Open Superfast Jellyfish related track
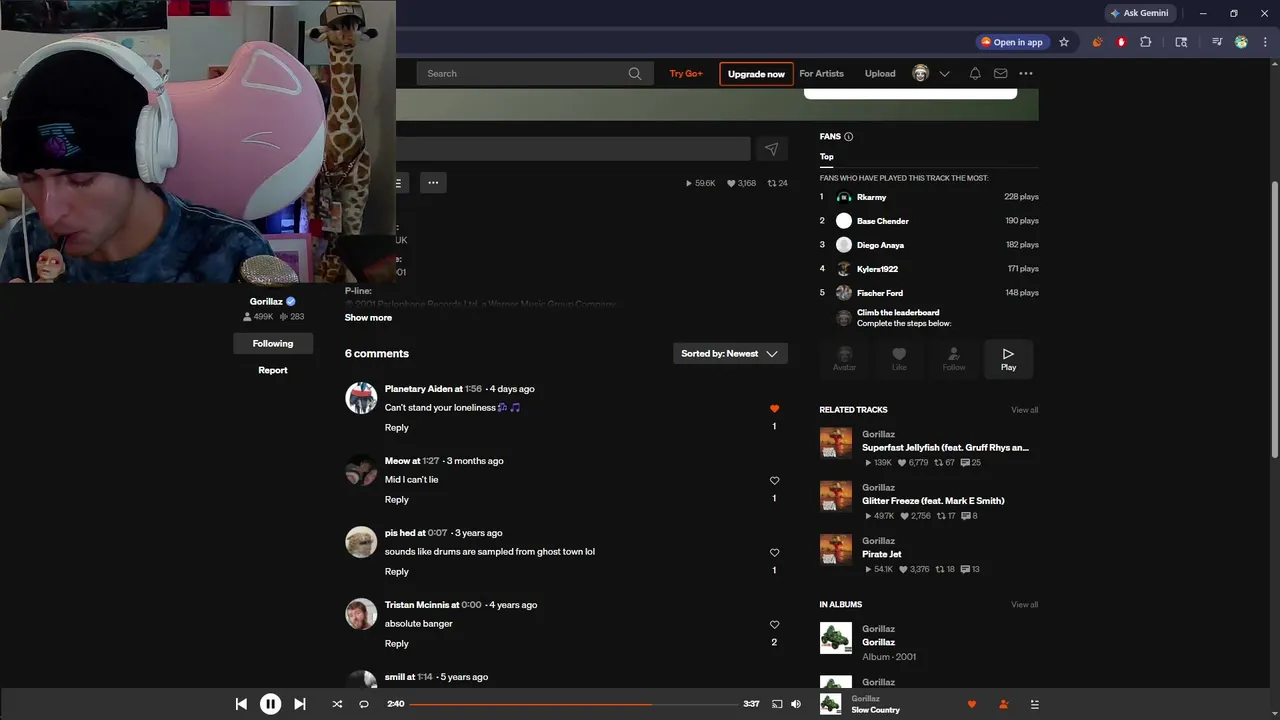The height and width of the screenshot is (720, 1280). pos(945,448)
